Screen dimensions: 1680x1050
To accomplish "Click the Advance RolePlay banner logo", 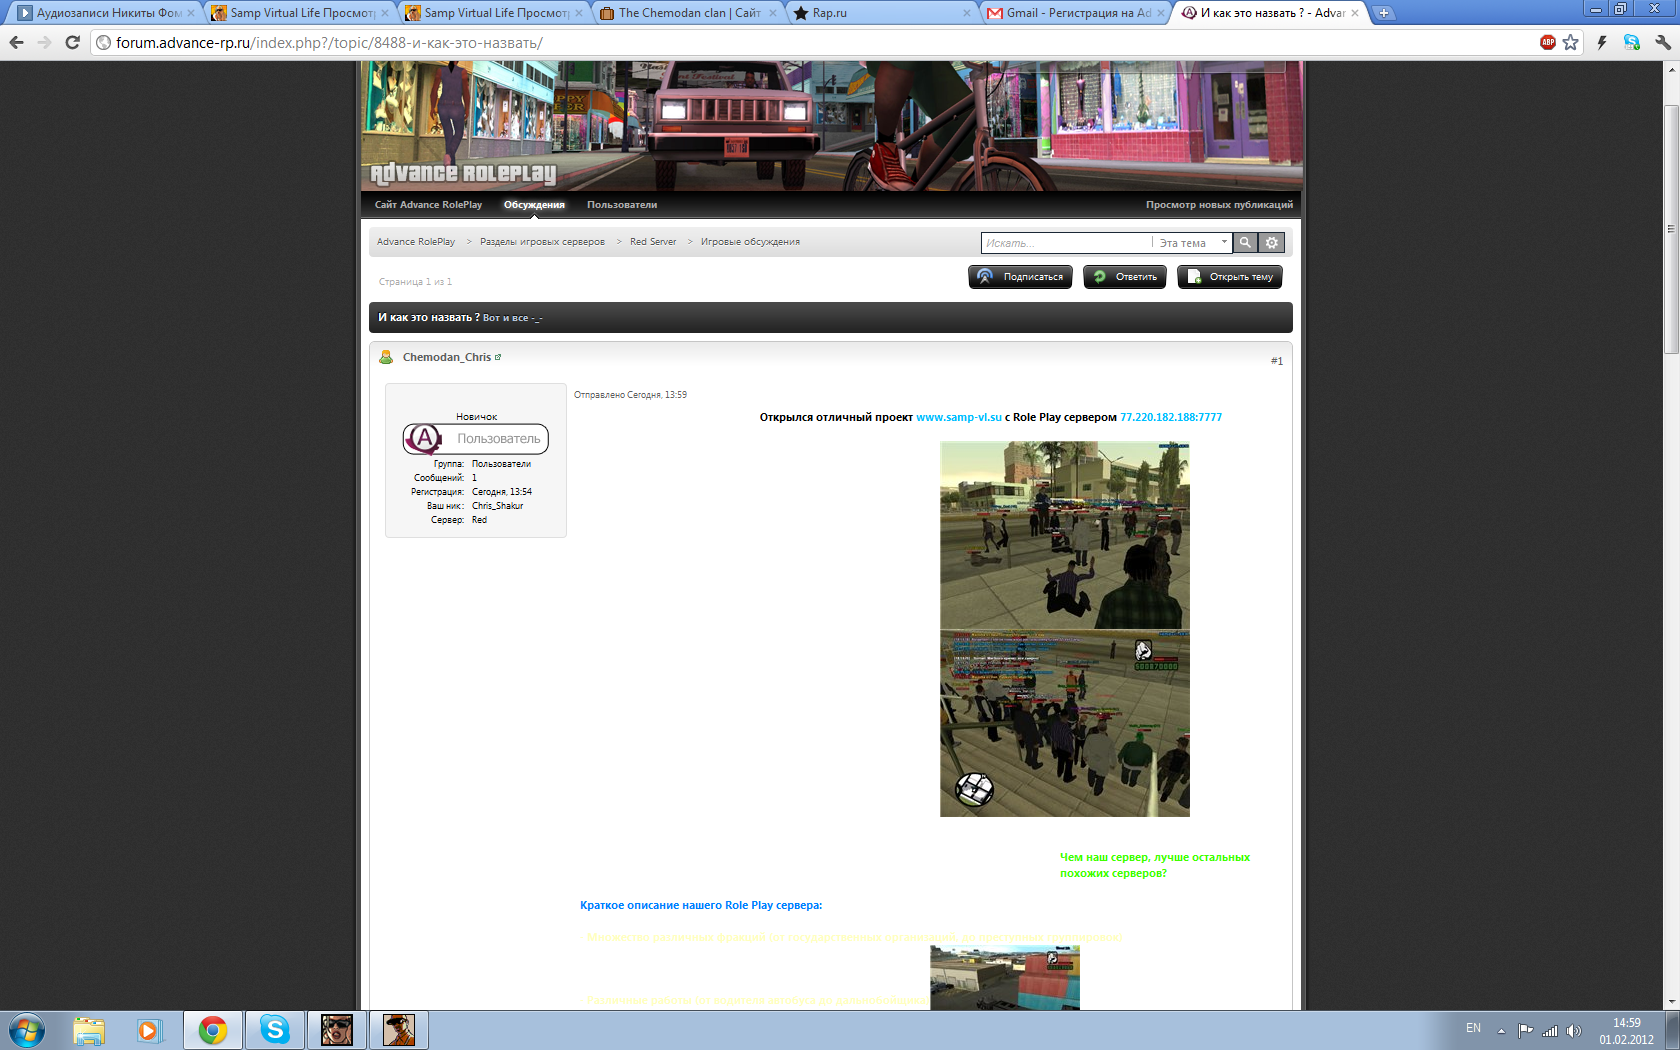I will [463, 173].
